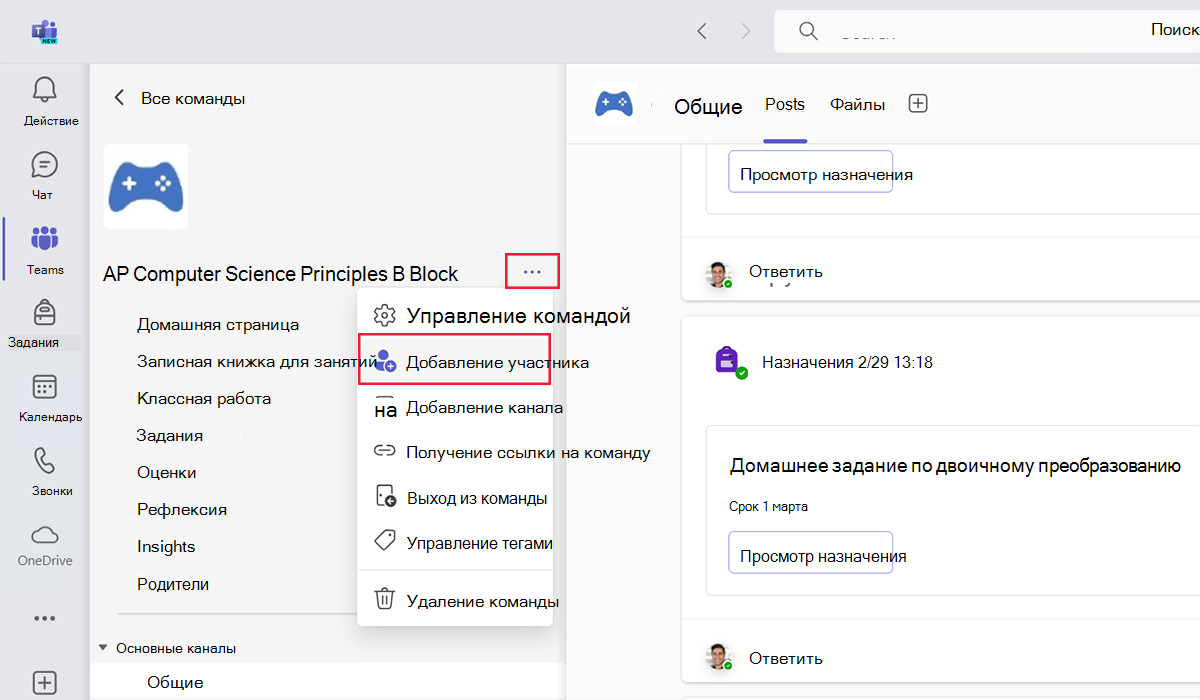Screen dimensions: 1200x700
Task: Open the Chat icon in sidebar
Action: [x=45, y=164]
